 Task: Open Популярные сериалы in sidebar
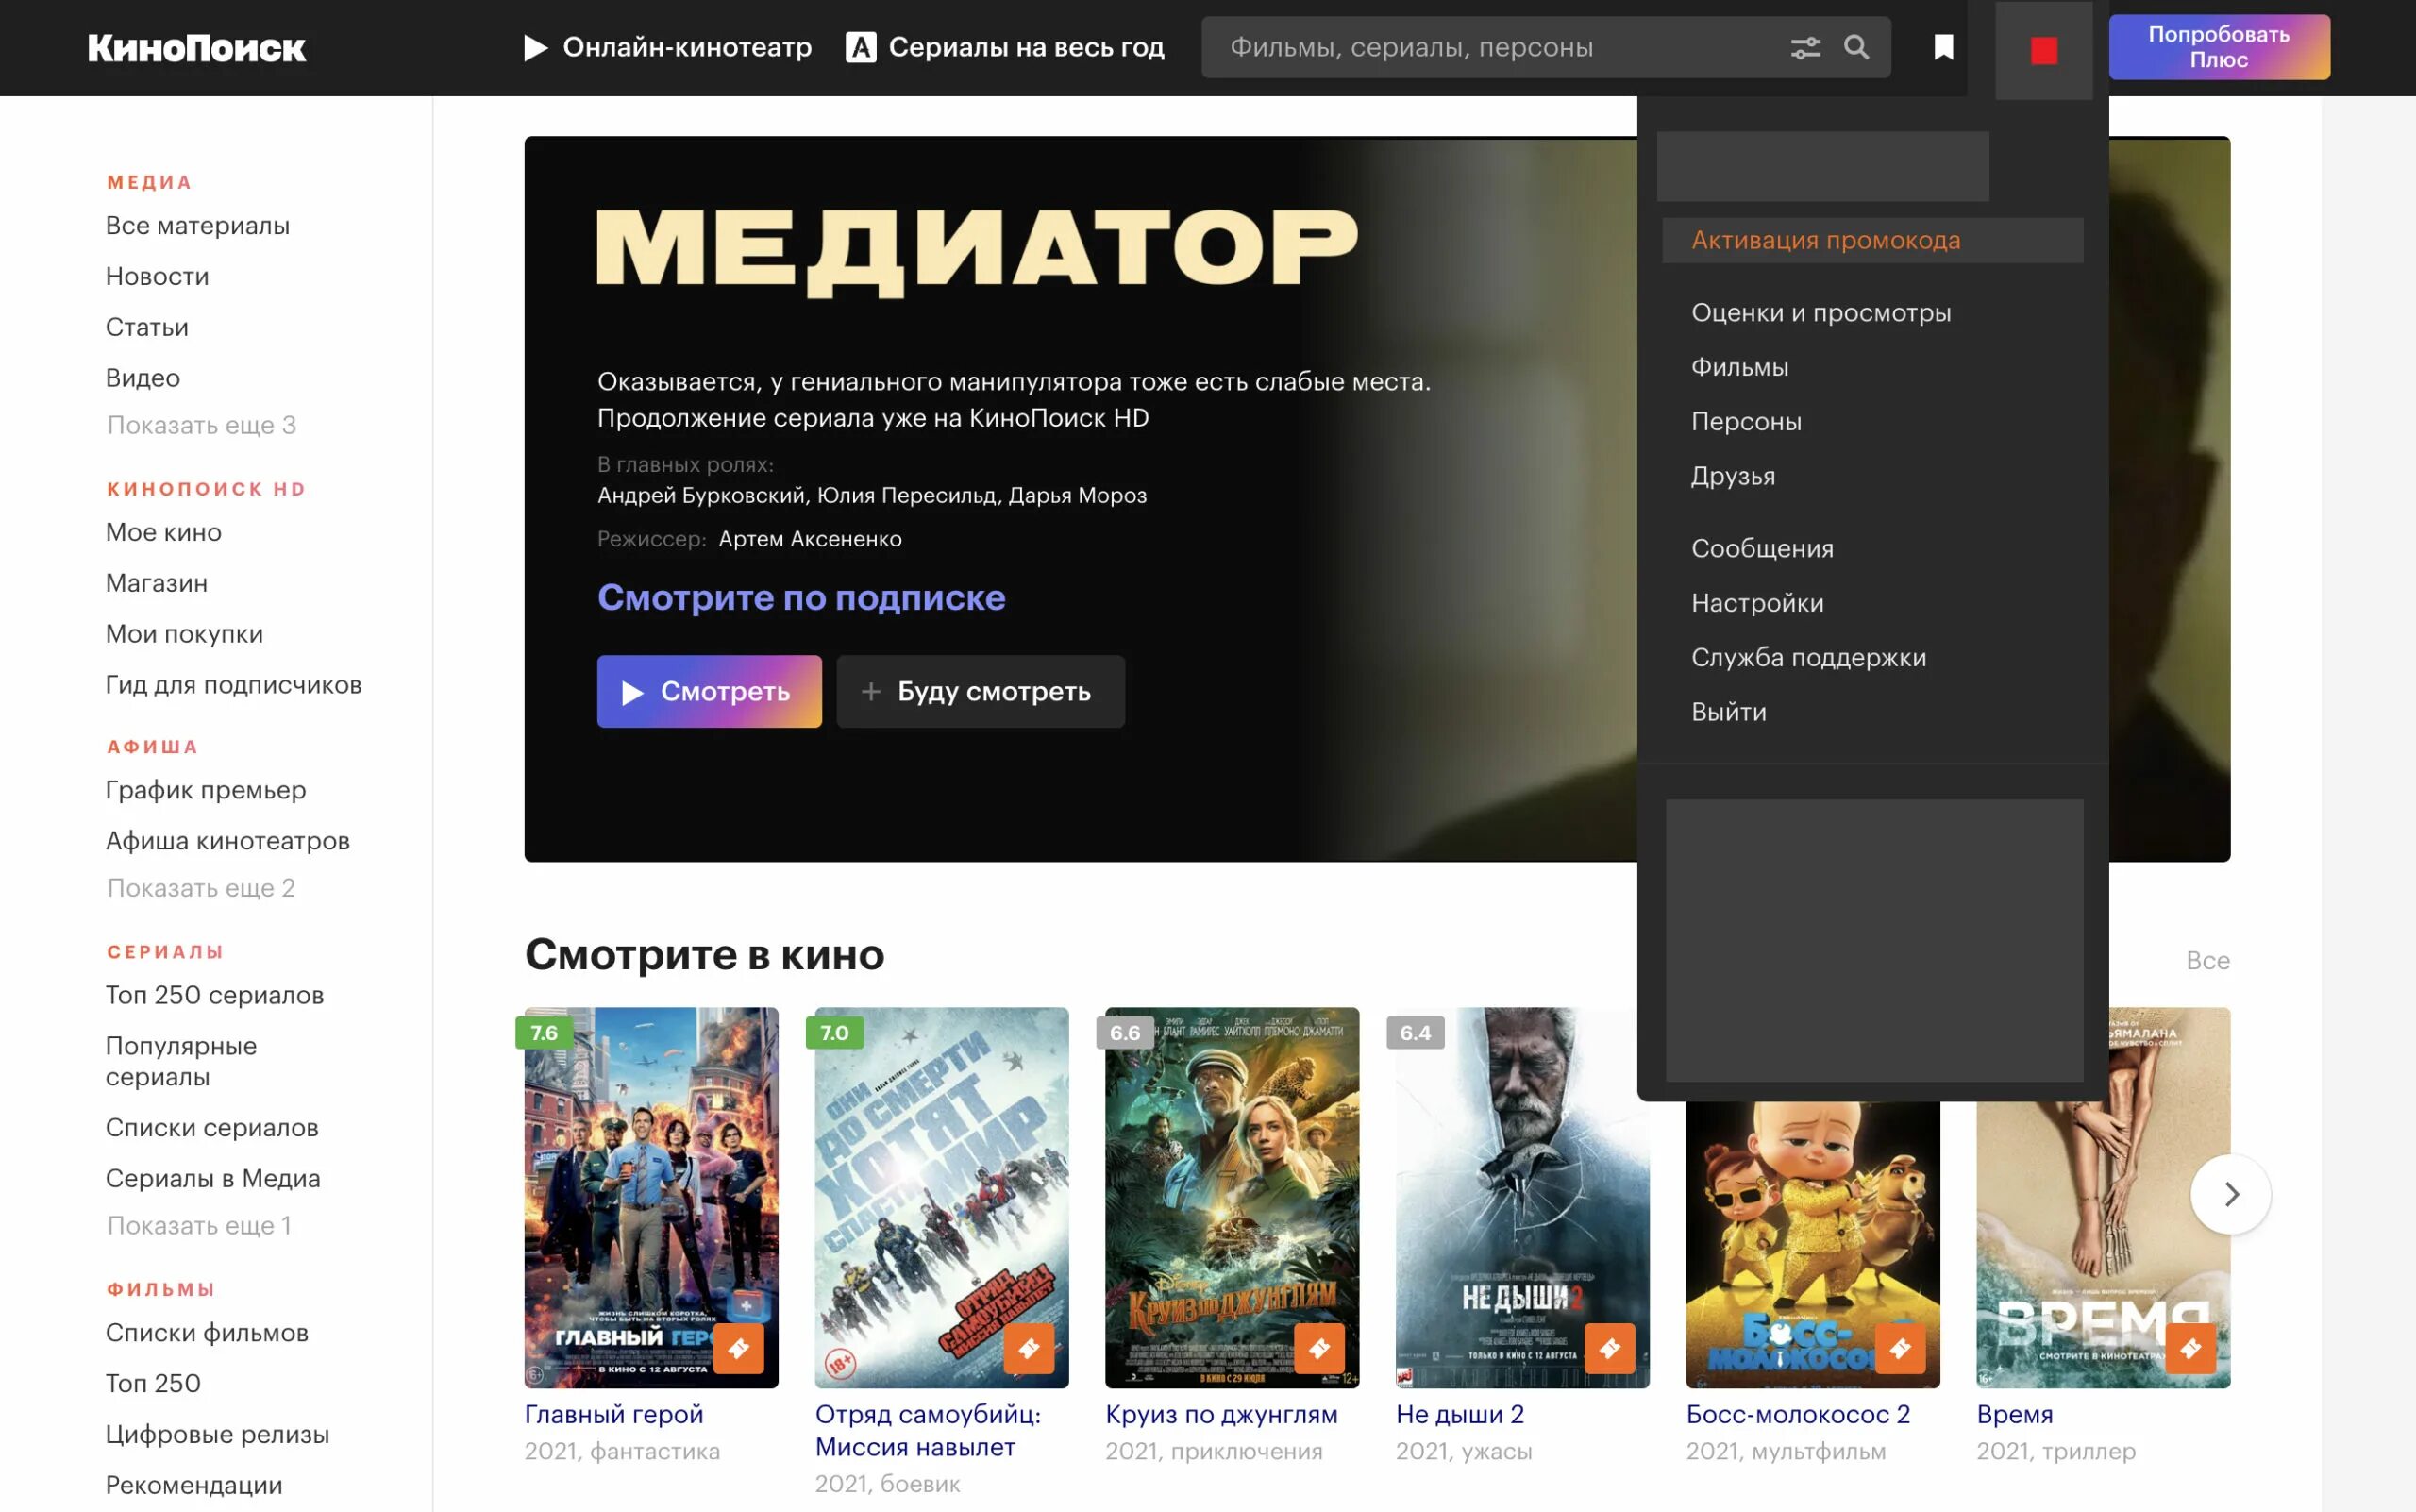(x=181, y=1061)
